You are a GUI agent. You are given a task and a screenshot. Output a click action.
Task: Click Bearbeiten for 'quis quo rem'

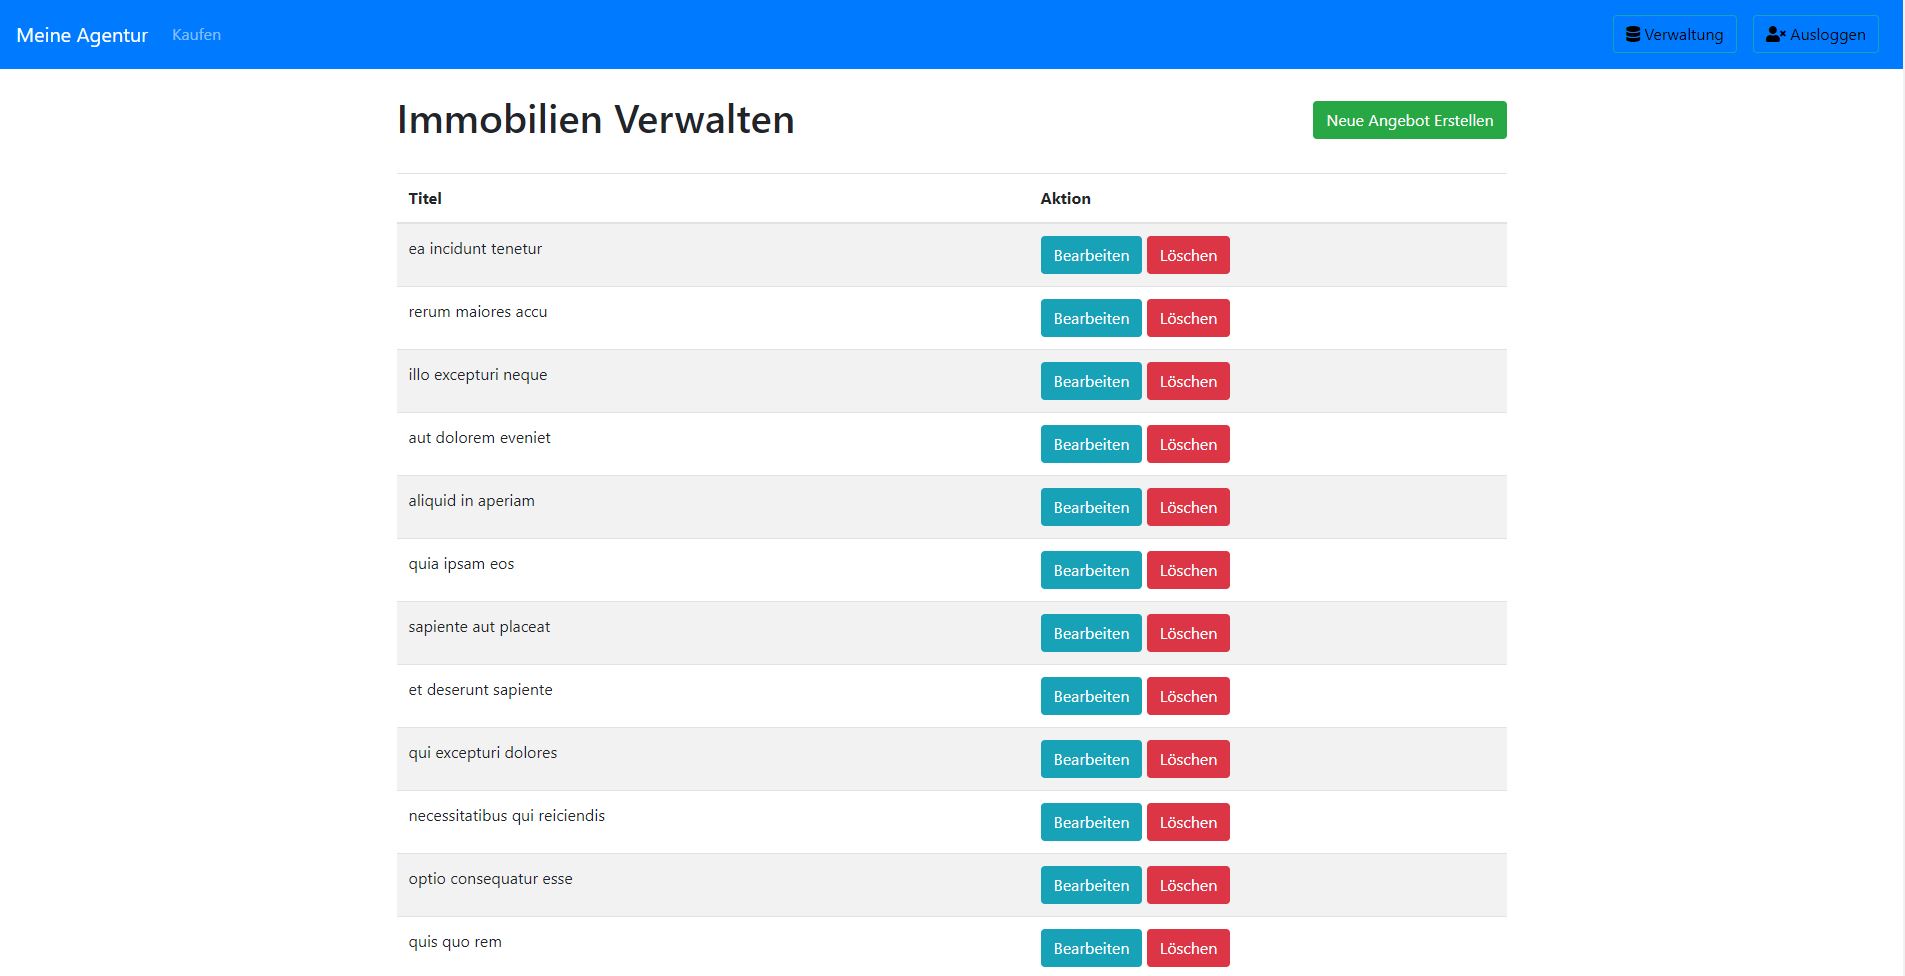coord(1091,948)
